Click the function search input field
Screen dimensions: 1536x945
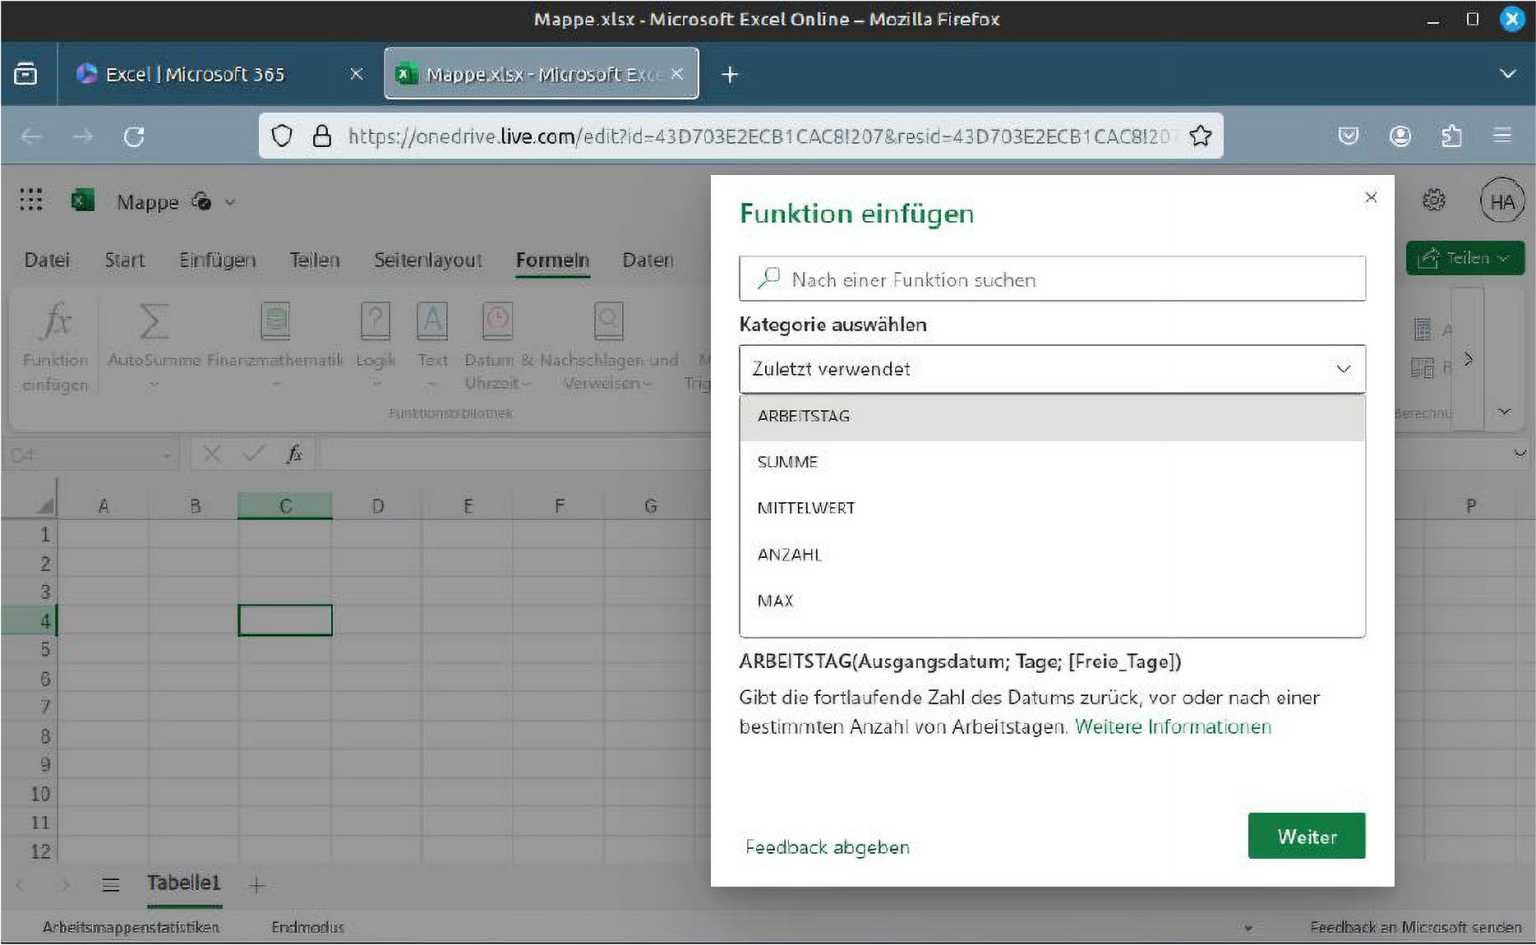point(1051,279)
